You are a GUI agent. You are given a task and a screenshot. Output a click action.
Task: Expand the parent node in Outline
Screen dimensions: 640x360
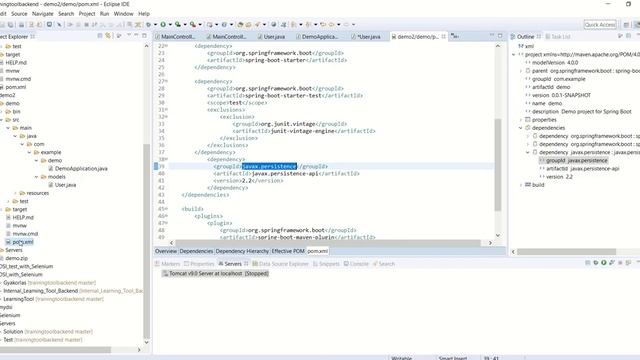pyautogui.click(x=521, y=71)
